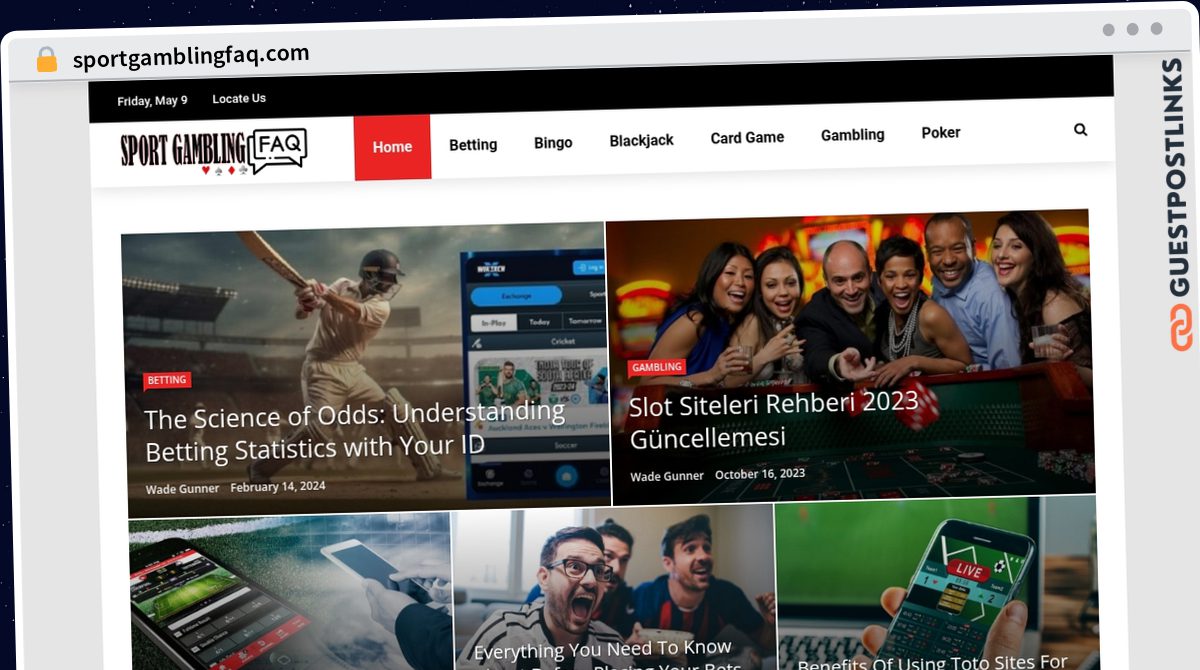Screen dimensions: 1200x670
Task: Open the Betting menu item
Action: click(473, 145)
